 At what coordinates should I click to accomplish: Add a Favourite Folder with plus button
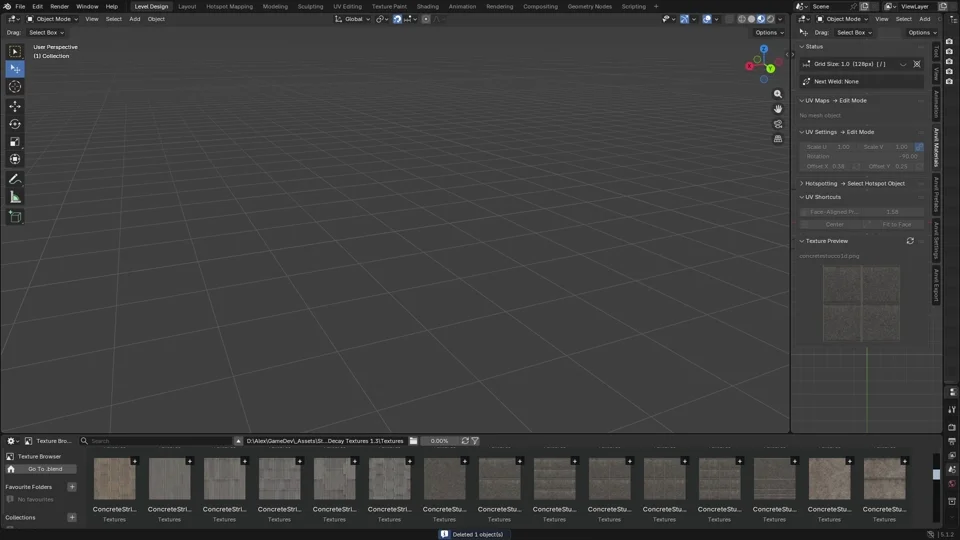pyautogui.click(x=72, y=487)
